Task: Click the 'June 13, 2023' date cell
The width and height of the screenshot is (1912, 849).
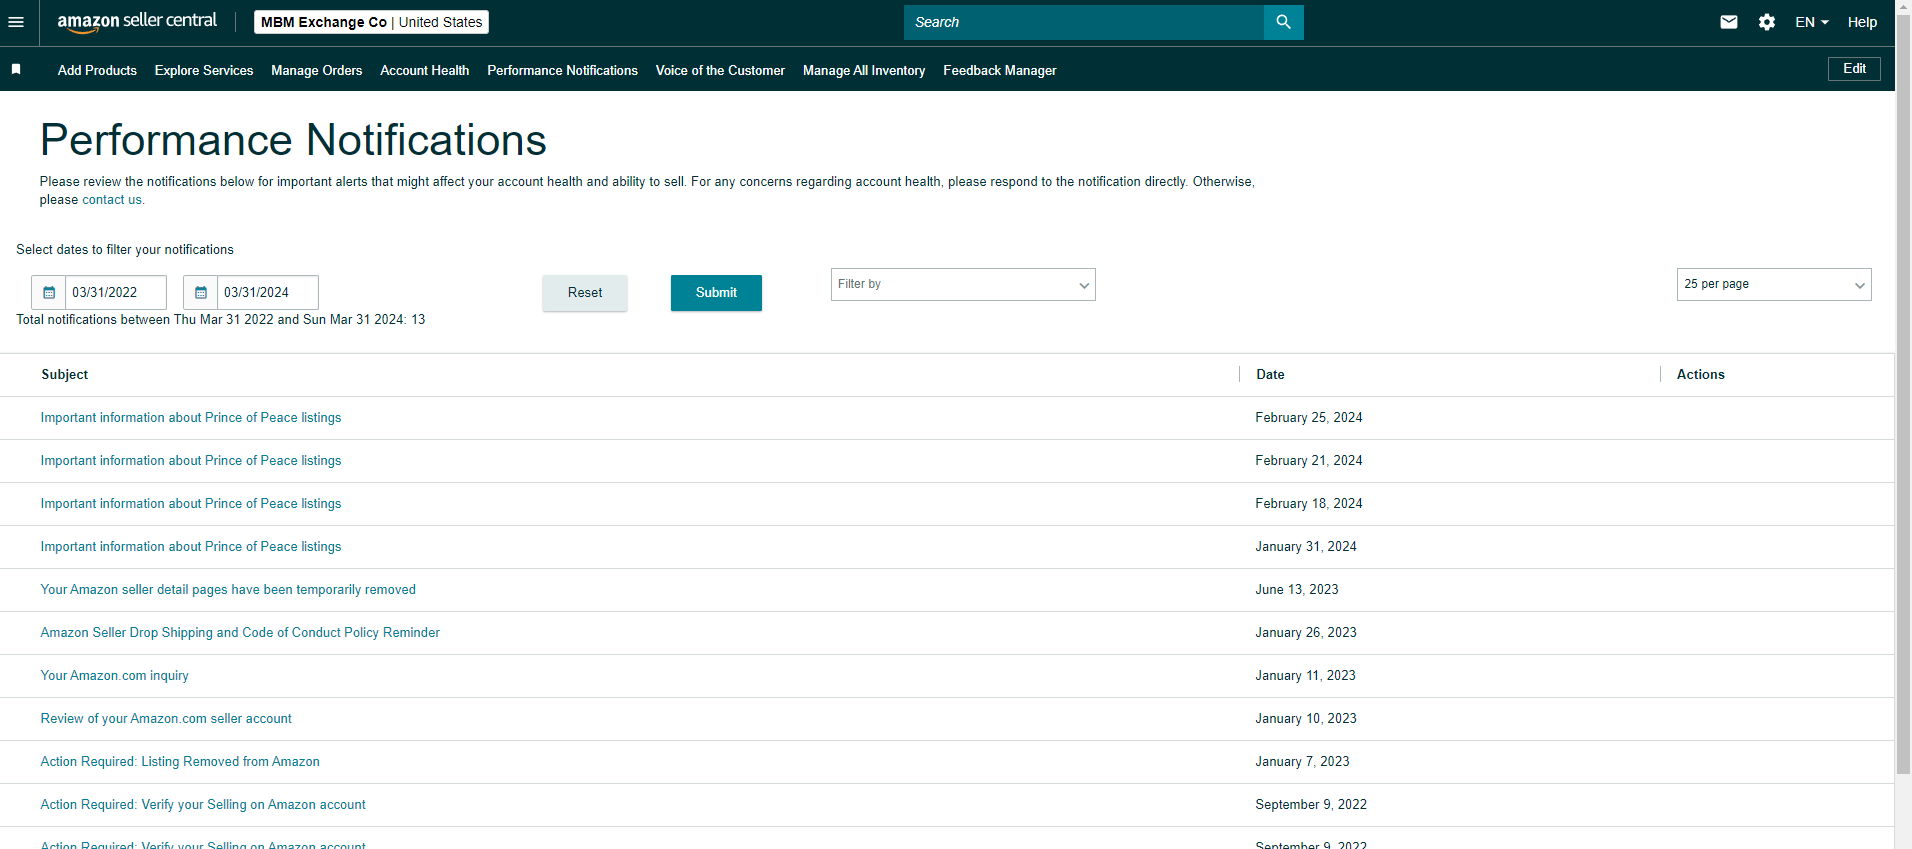Action: [x=1297, y=590]
